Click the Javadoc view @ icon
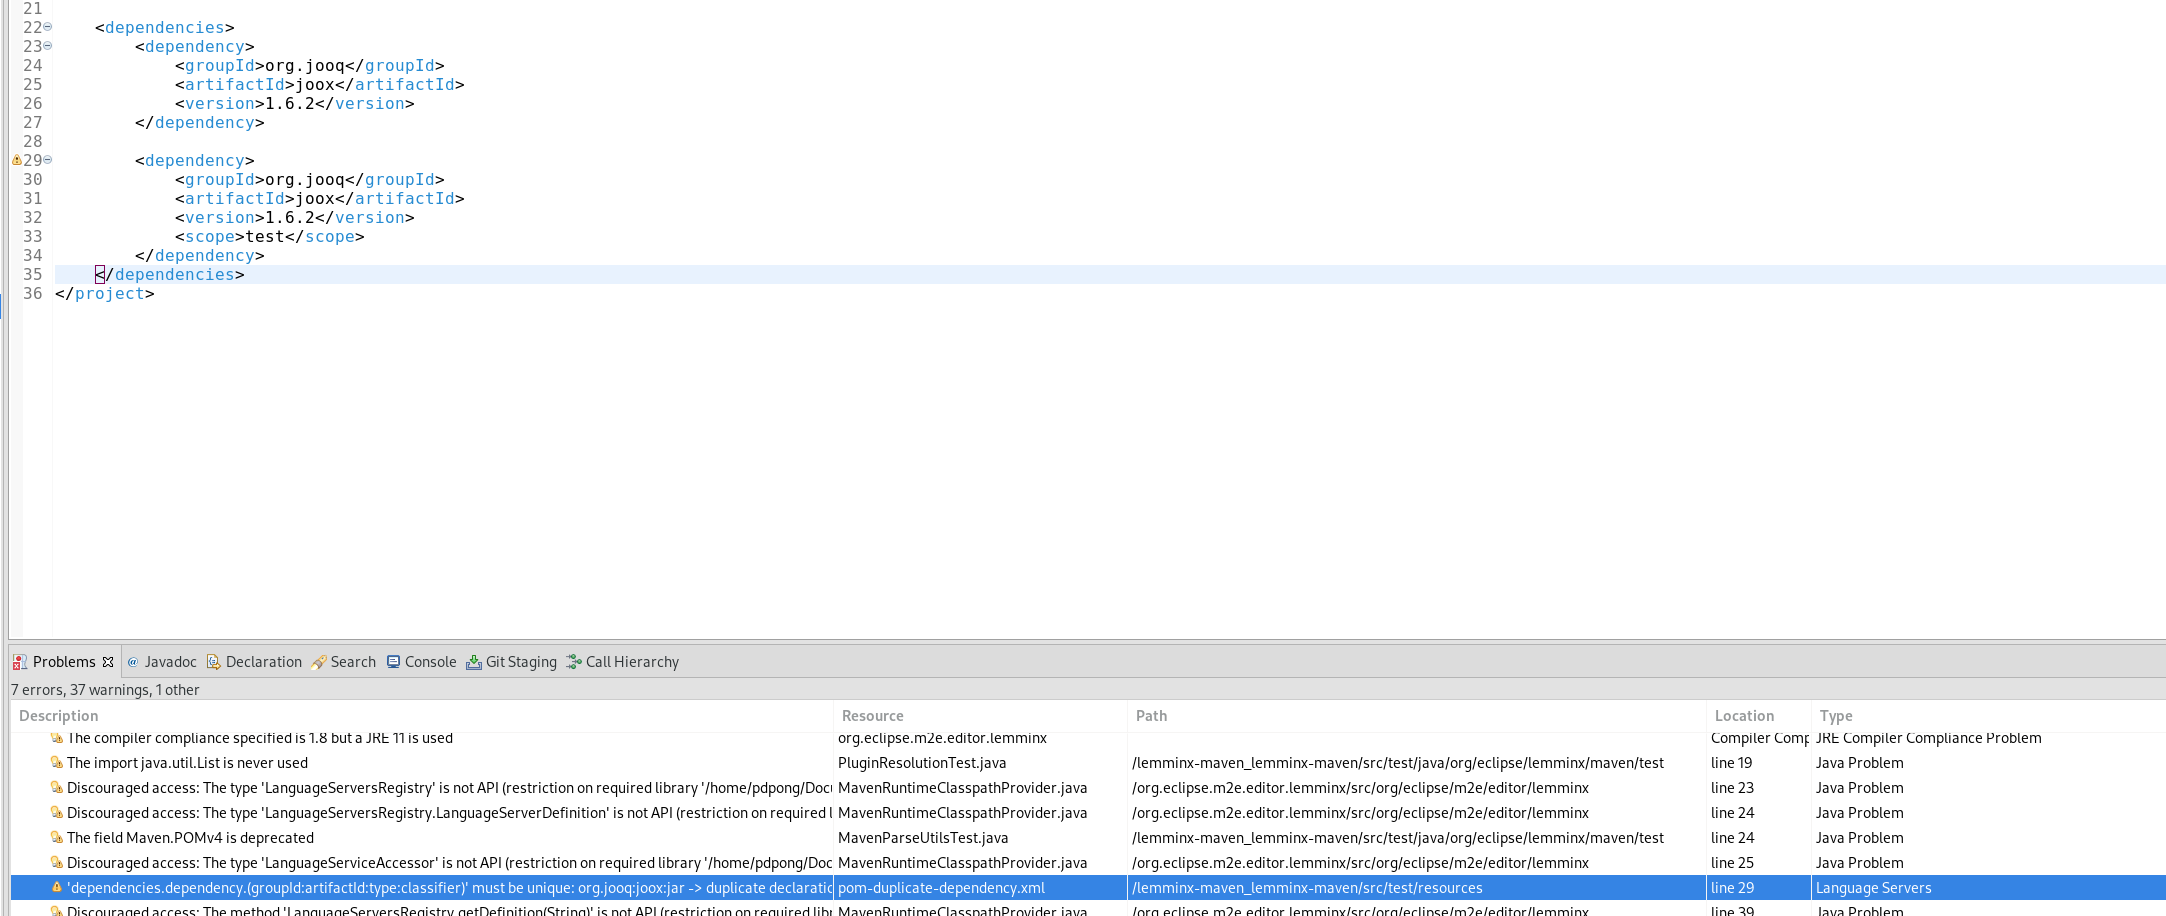2166x916 pixels. 133,661
